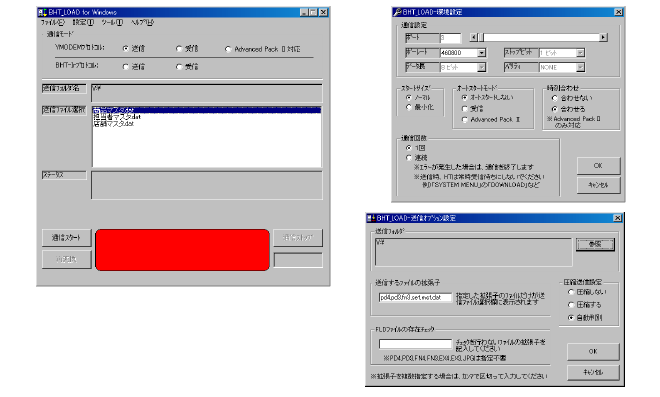Click the BHT_LOAD for Windows title bar icon
Screen dimensions: 660x397
[x=42, y=12]
